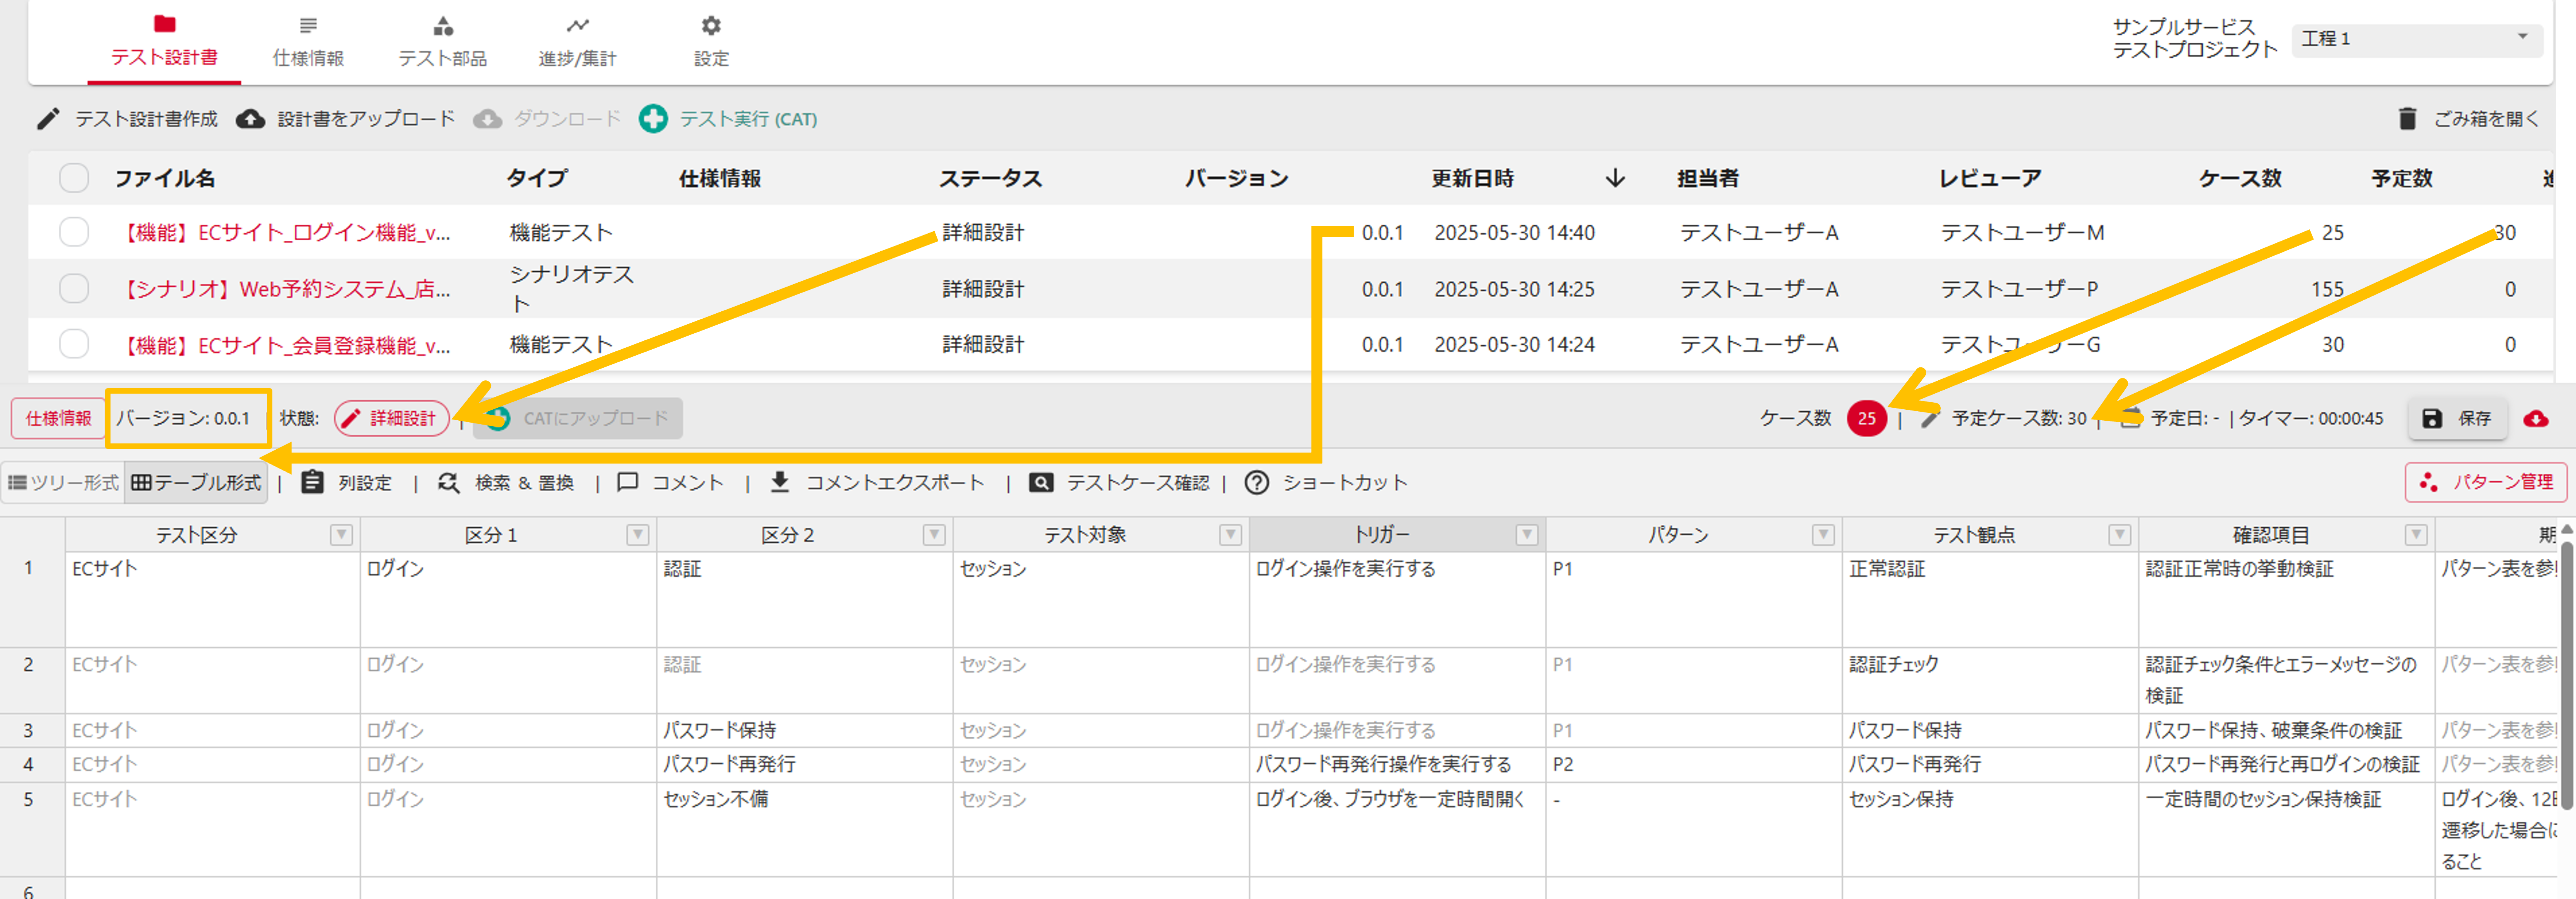Click the question mark ショートカット icon

pos(1256,483)
